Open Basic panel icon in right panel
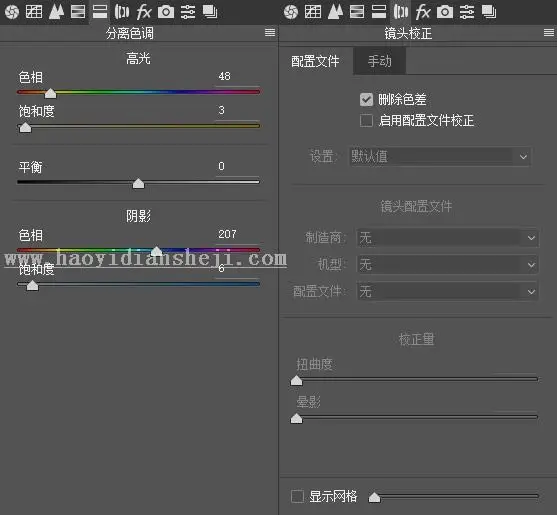This screenshot has height=515, width=557. point(291,12)
